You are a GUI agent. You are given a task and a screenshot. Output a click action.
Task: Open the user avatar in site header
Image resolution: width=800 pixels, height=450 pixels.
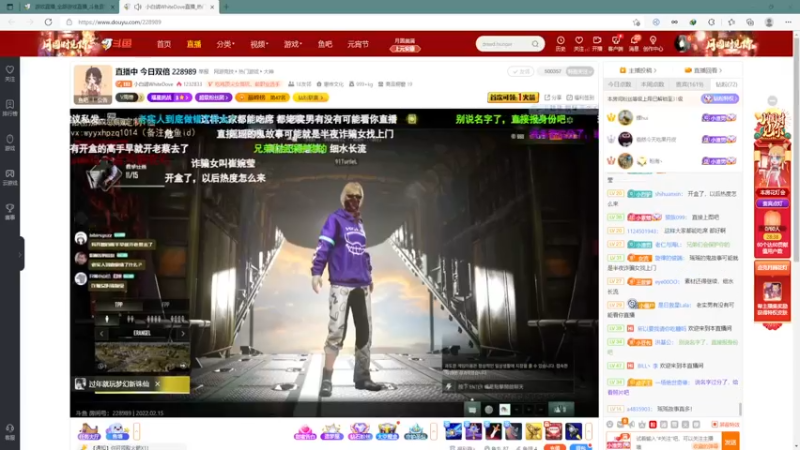pyautogui.click(x=682, y=44)
